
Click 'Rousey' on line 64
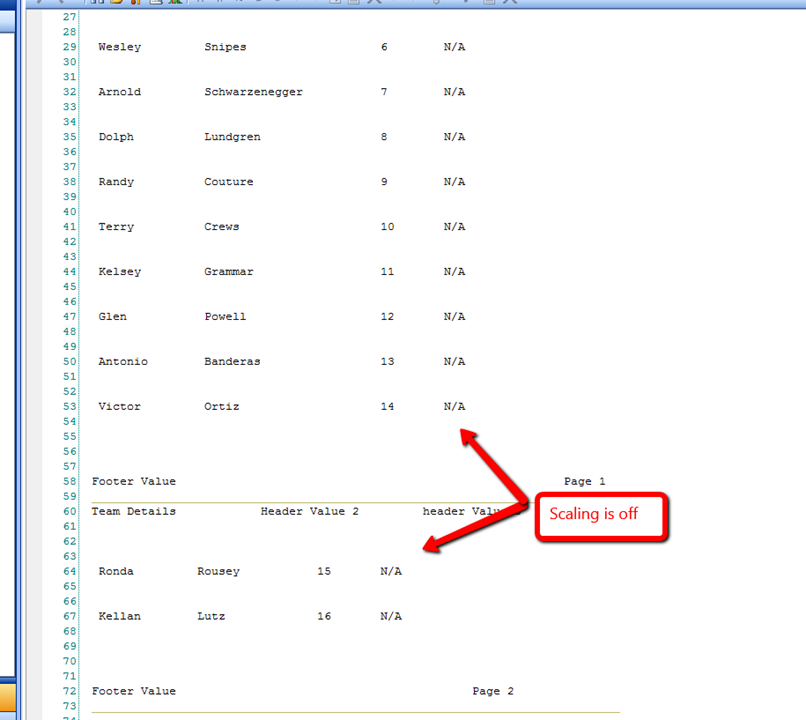tap(218, 572)
